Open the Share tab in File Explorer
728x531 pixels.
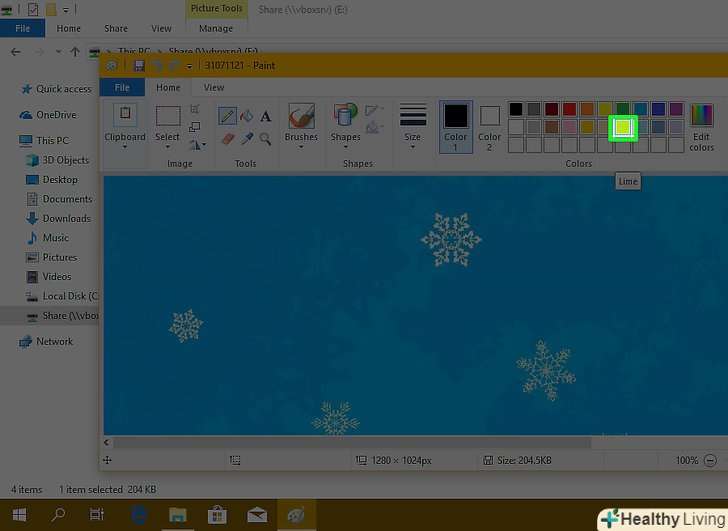click(116, 28)
